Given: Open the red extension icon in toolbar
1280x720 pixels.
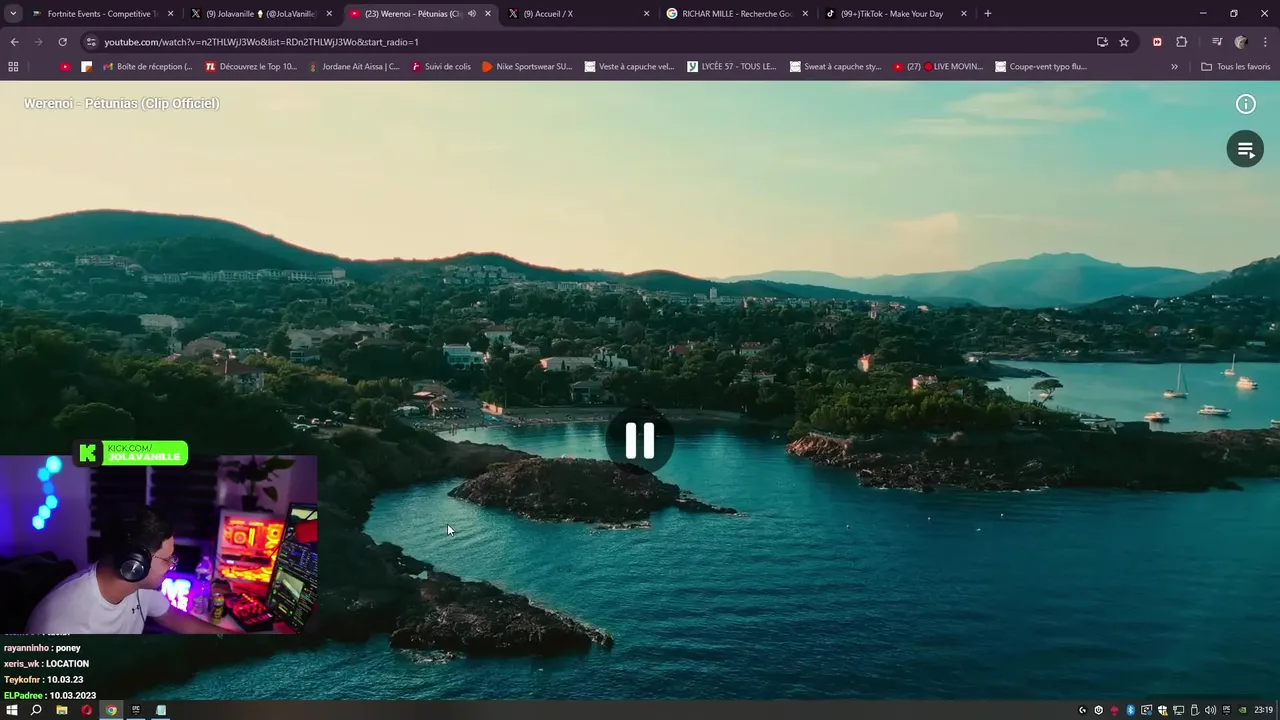Looking at the screenshot, I should [1157, 42].
